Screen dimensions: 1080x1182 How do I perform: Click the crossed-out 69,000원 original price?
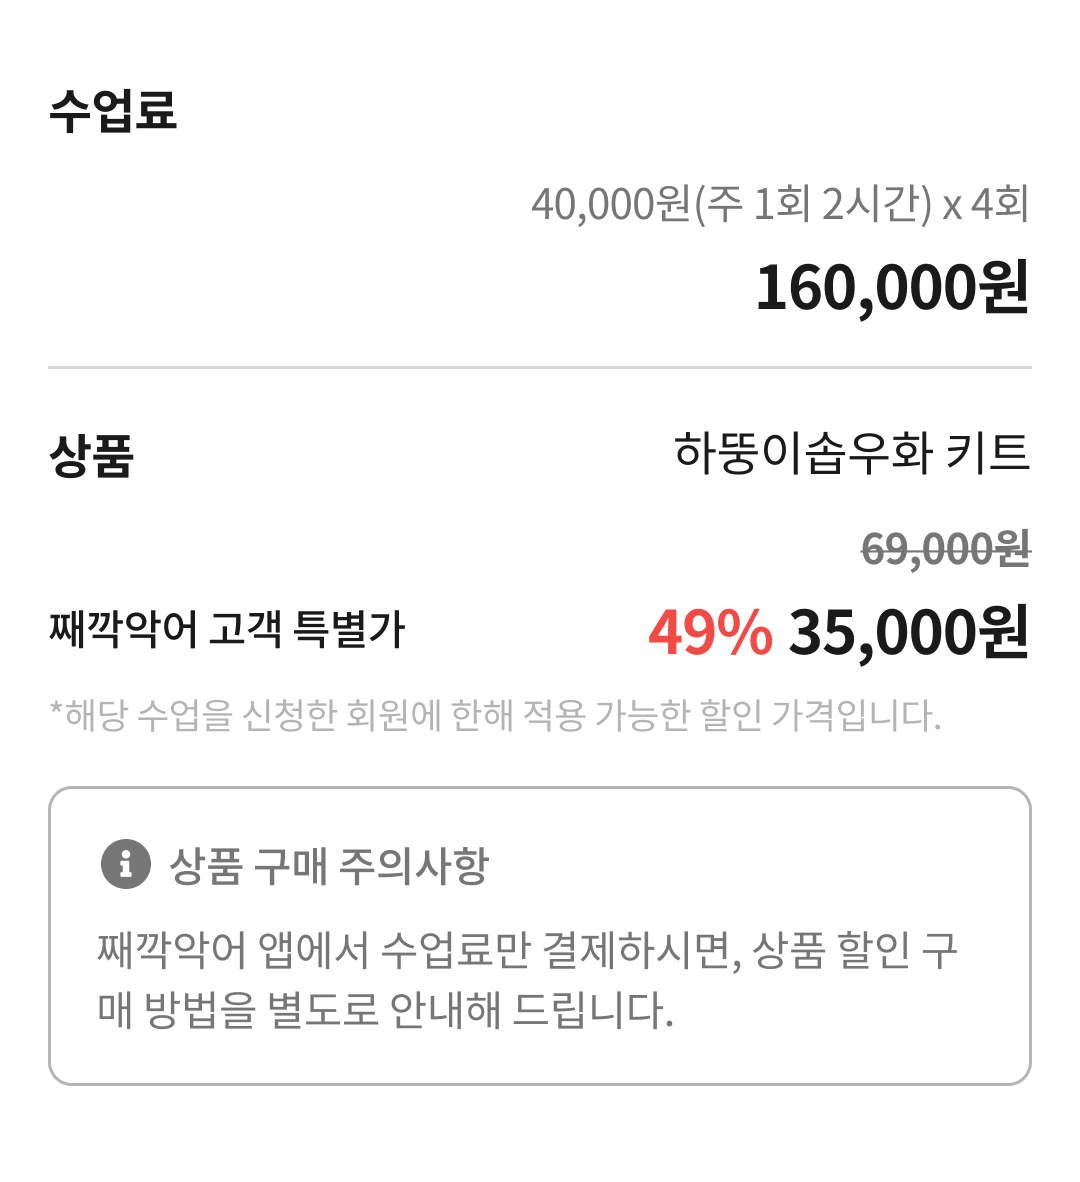945,549
